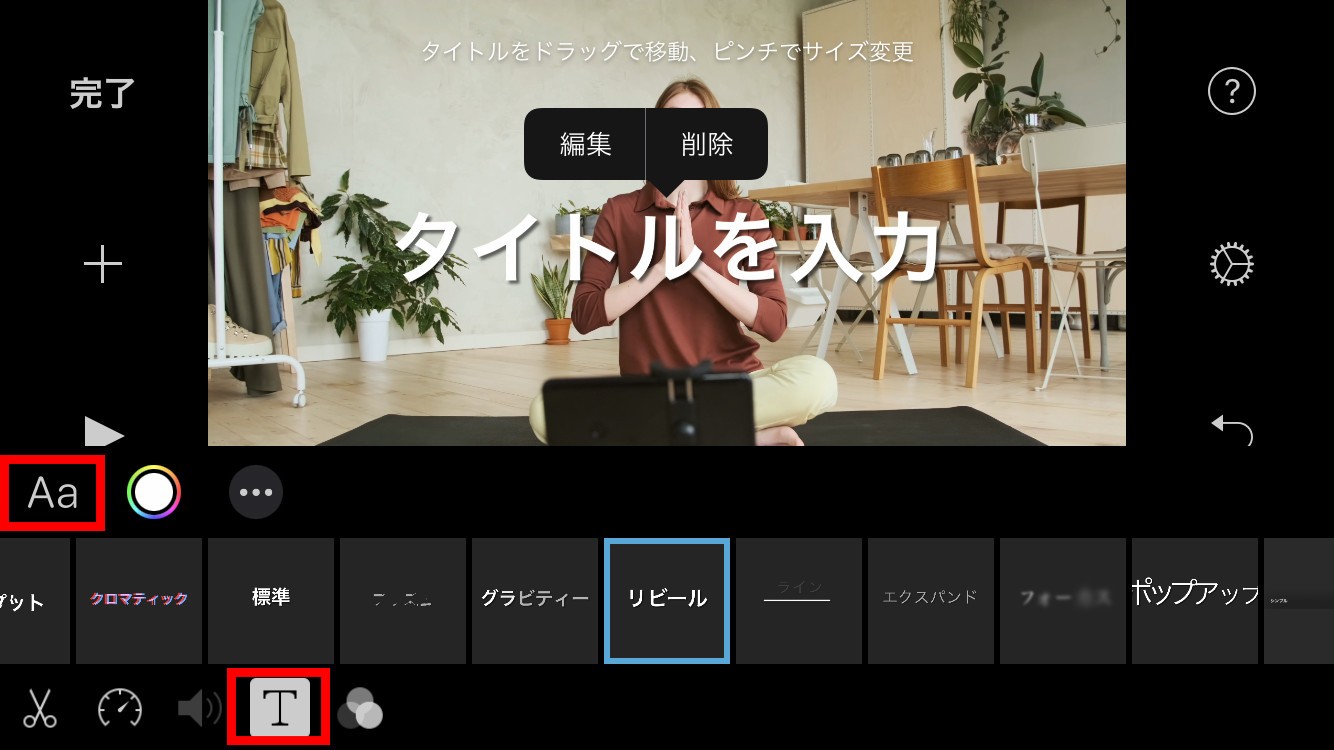The width and height of the screenshot is (1334, 750).
Task: Select 編集 in the popup menu
Action: click(585, 144)
